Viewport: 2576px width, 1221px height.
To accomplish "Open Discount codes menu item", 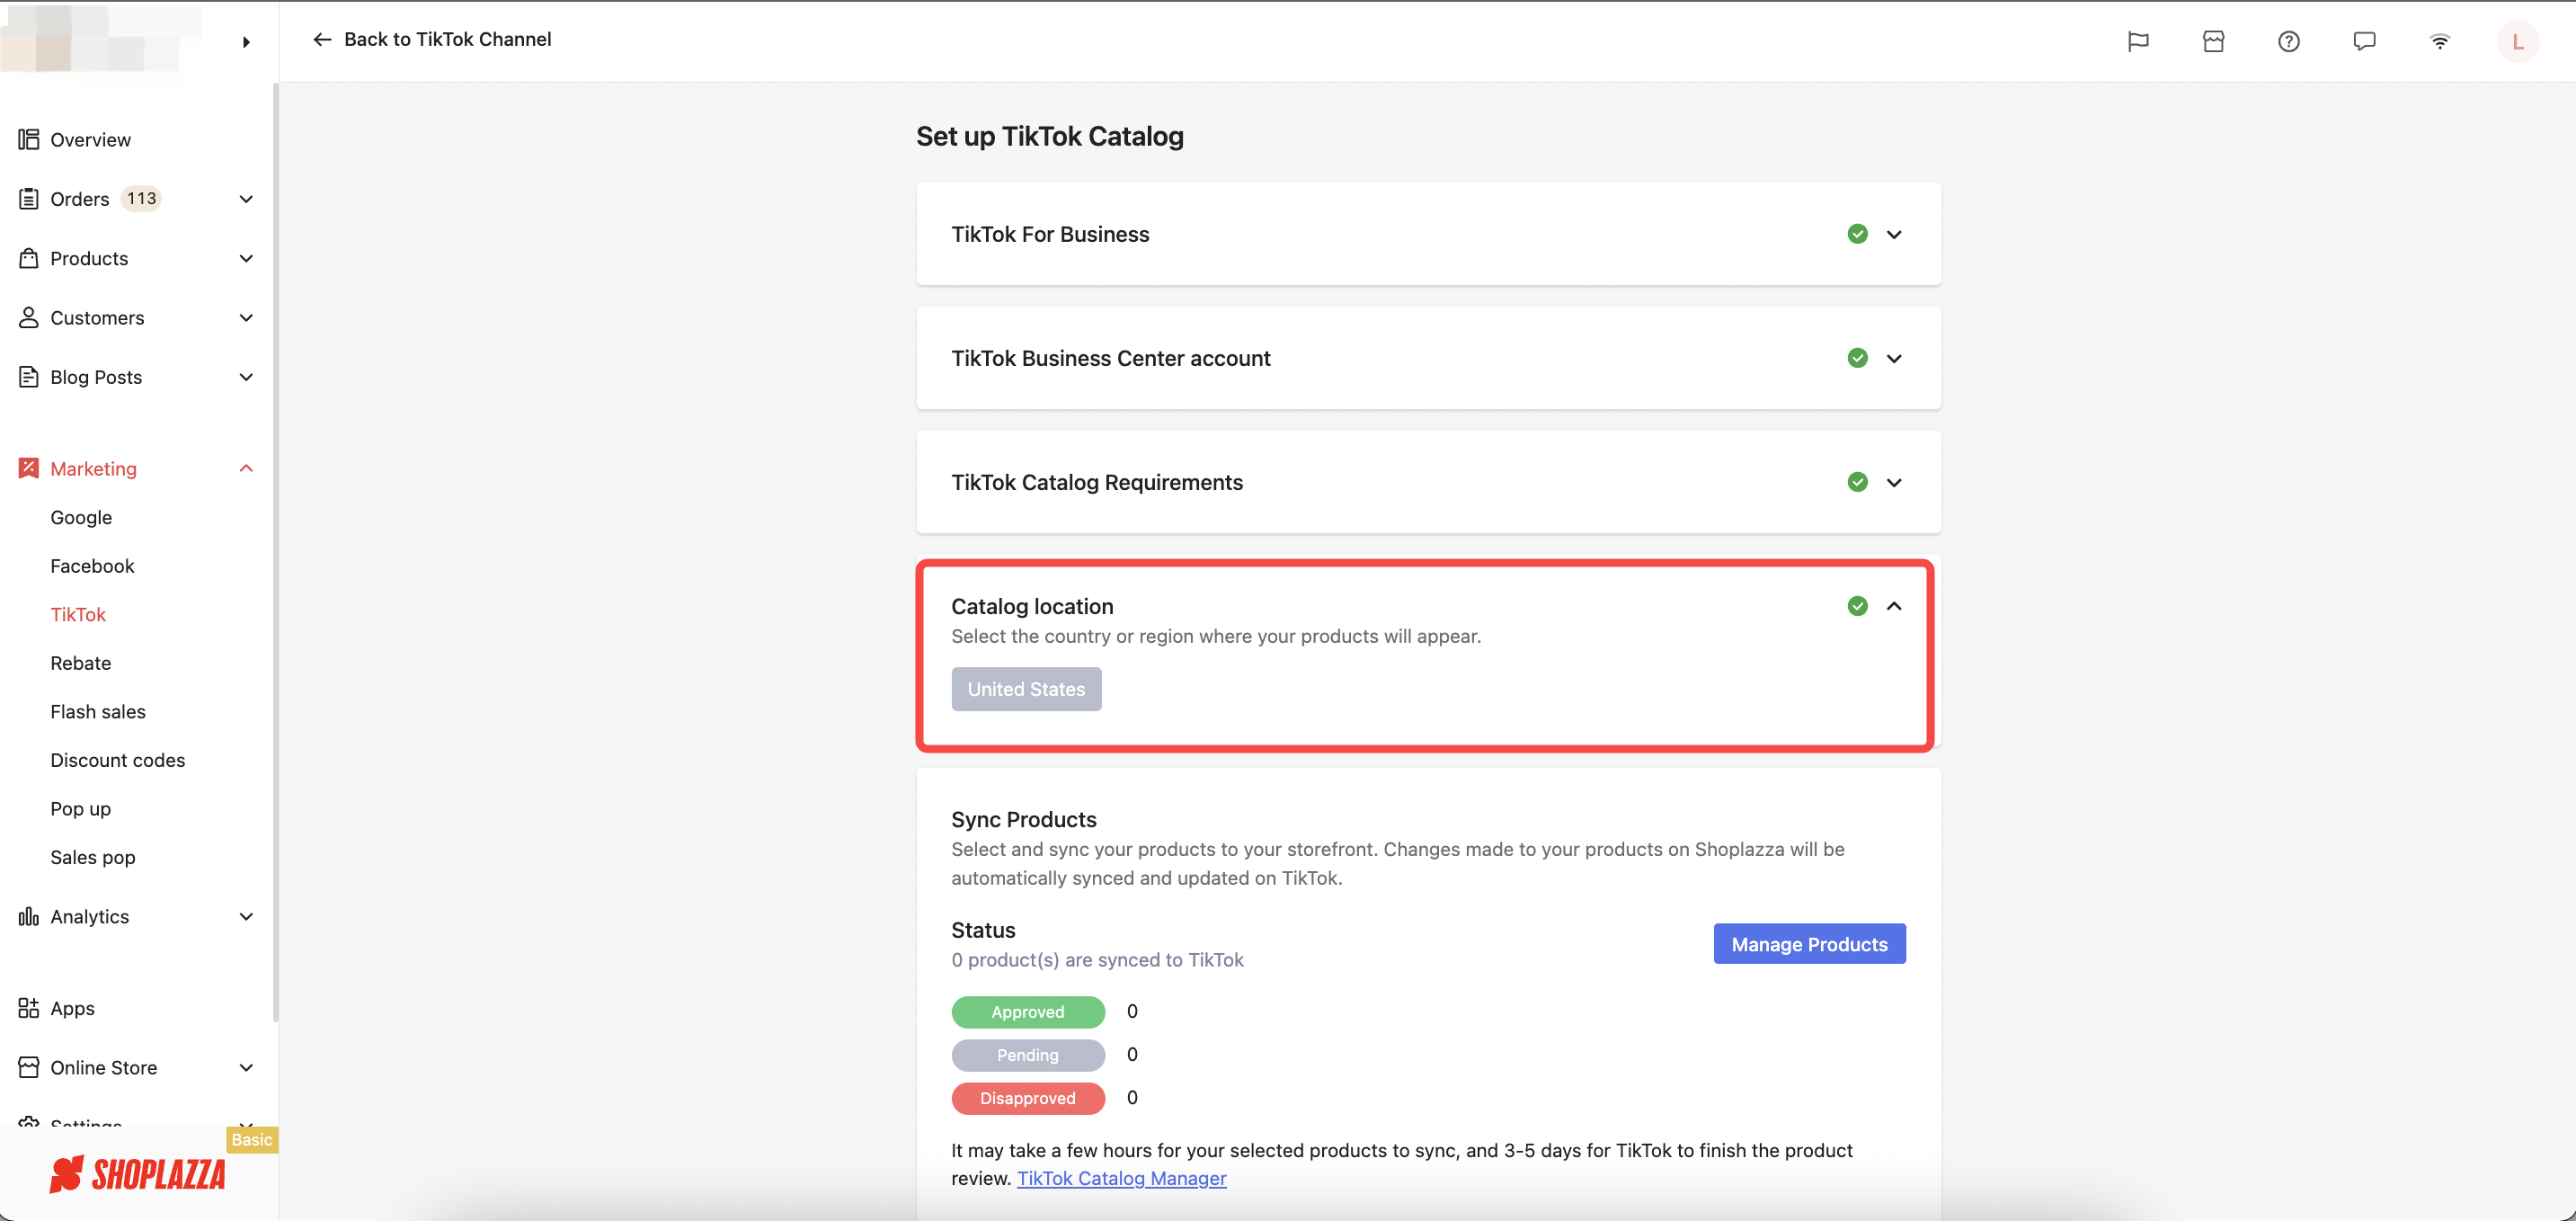I will pos(118,759).
